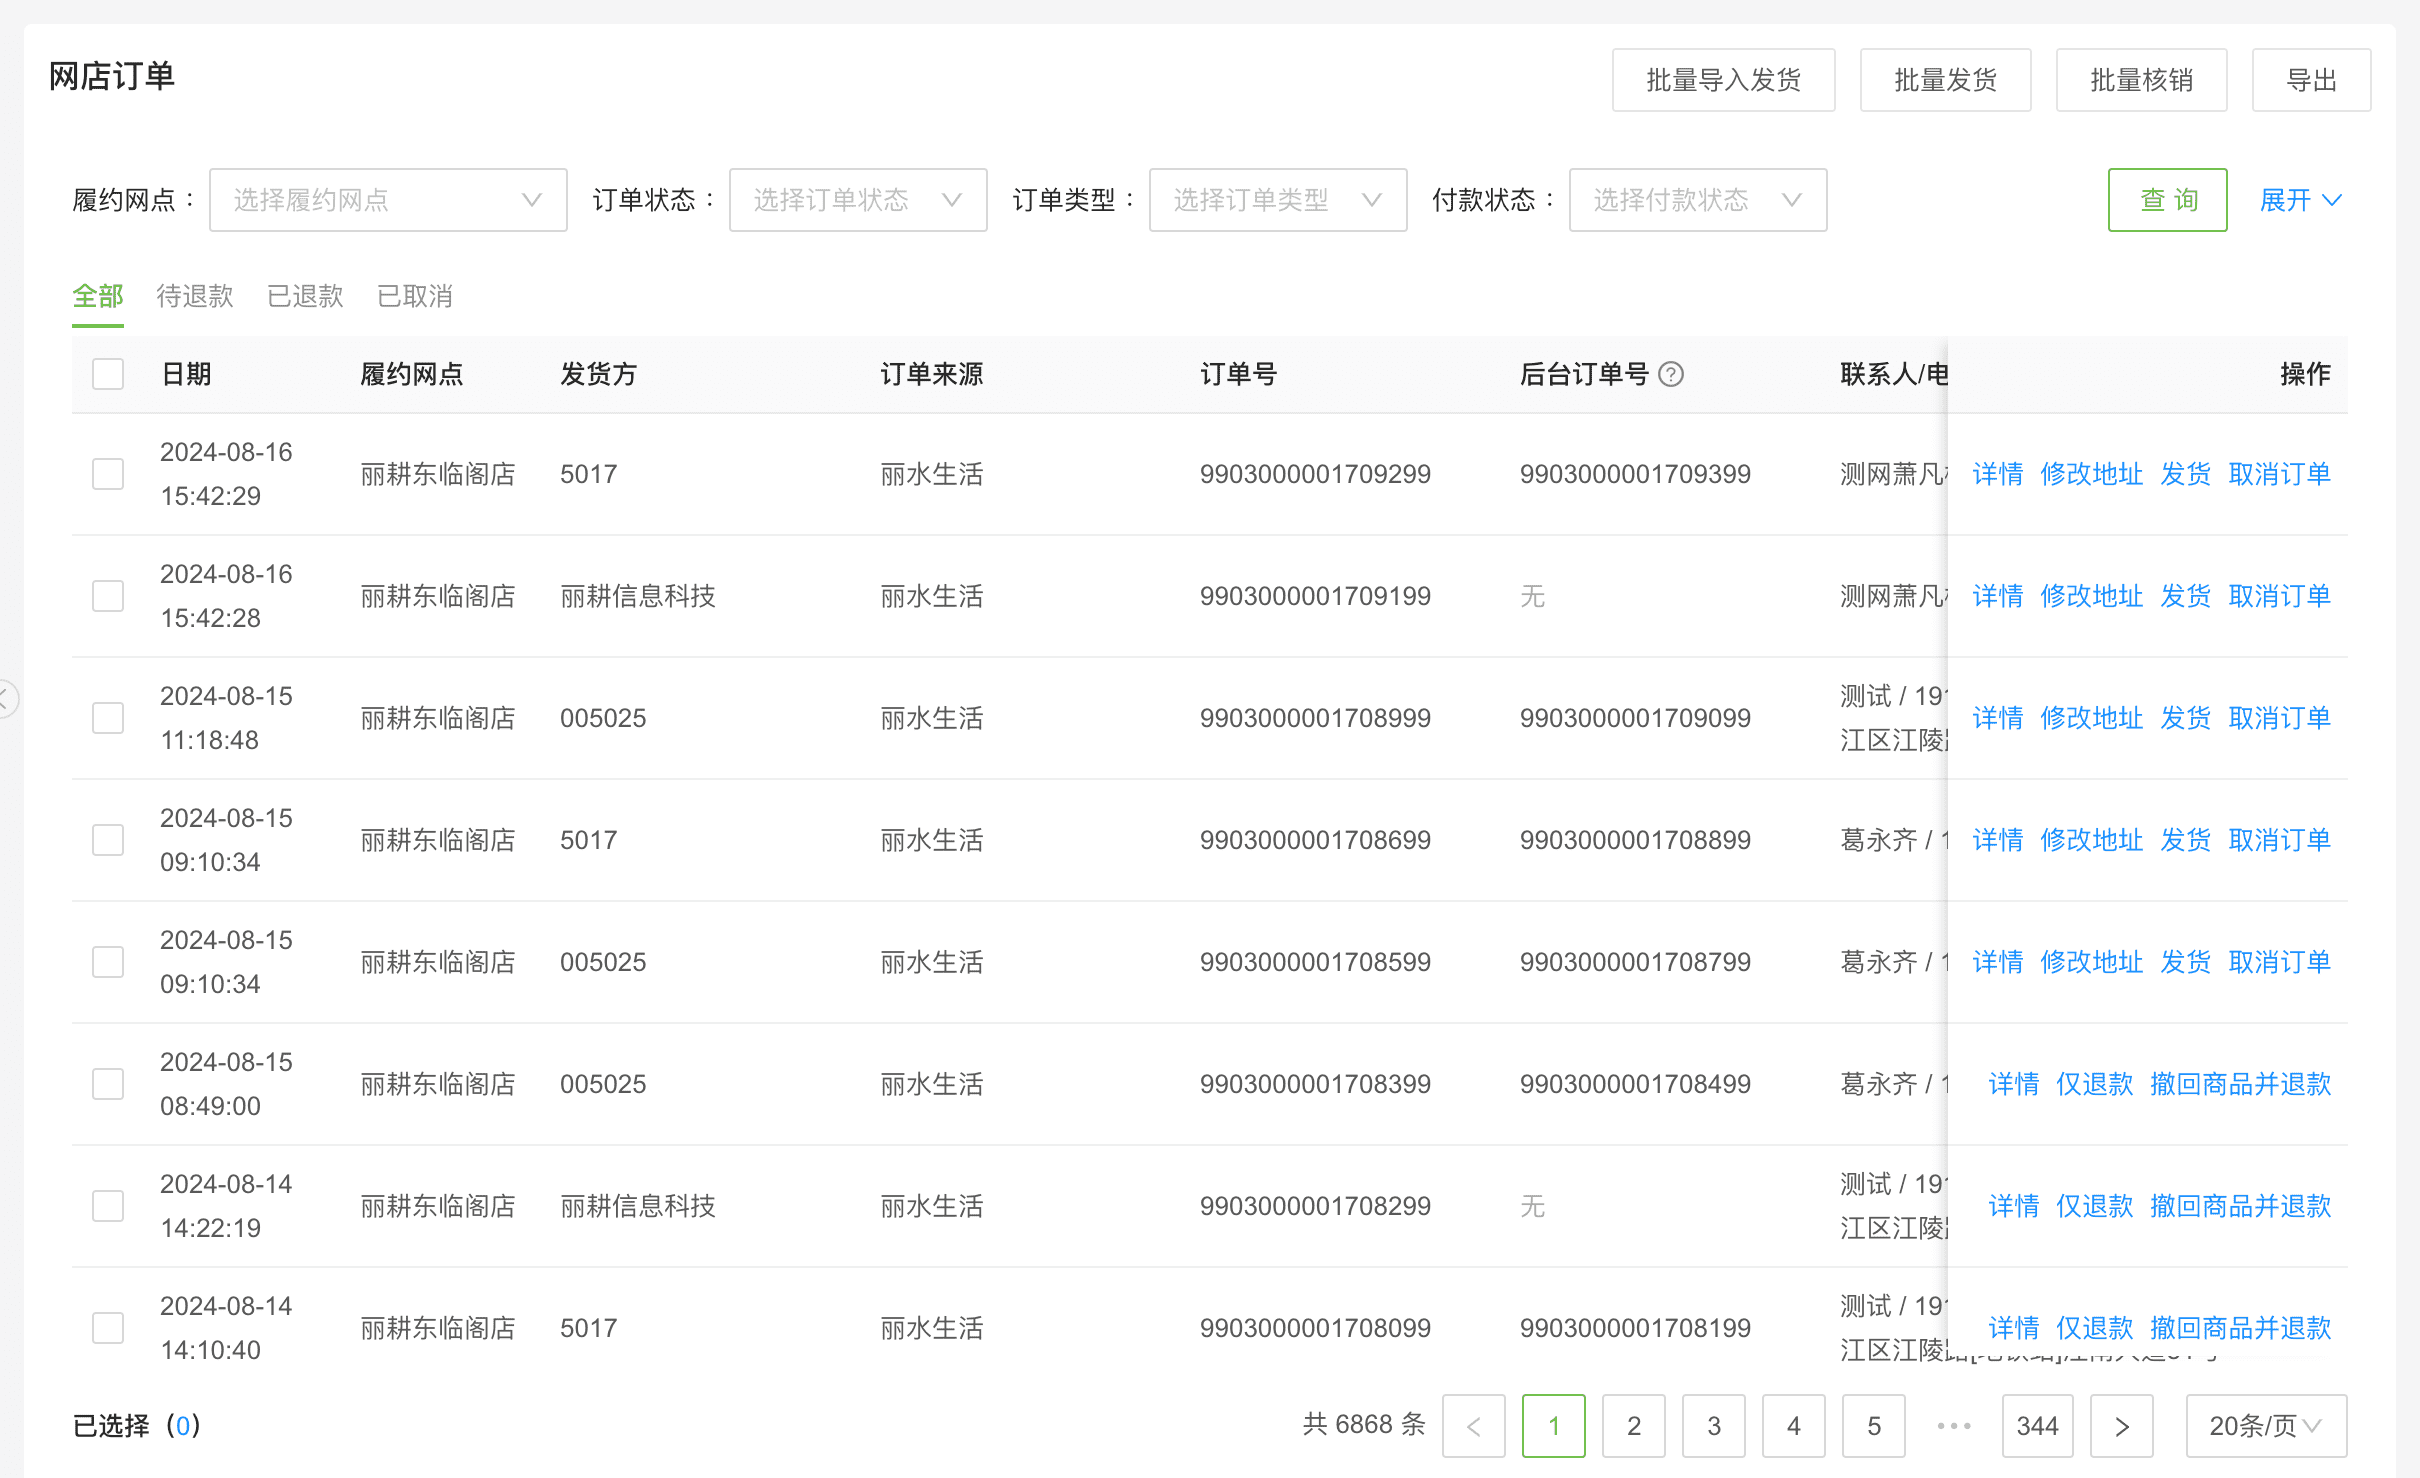Toggle the select-all checkbox in header

[108, 374]
